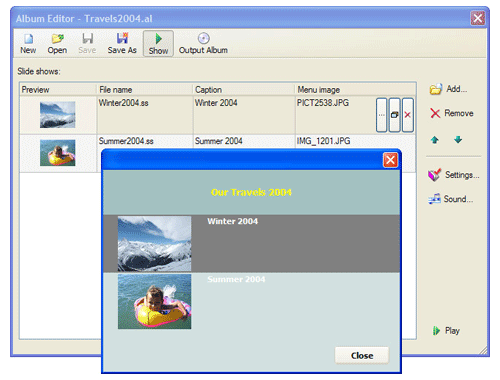Click the large swimmer image in preview menu
Screen dimensions: 500x380
154,302
